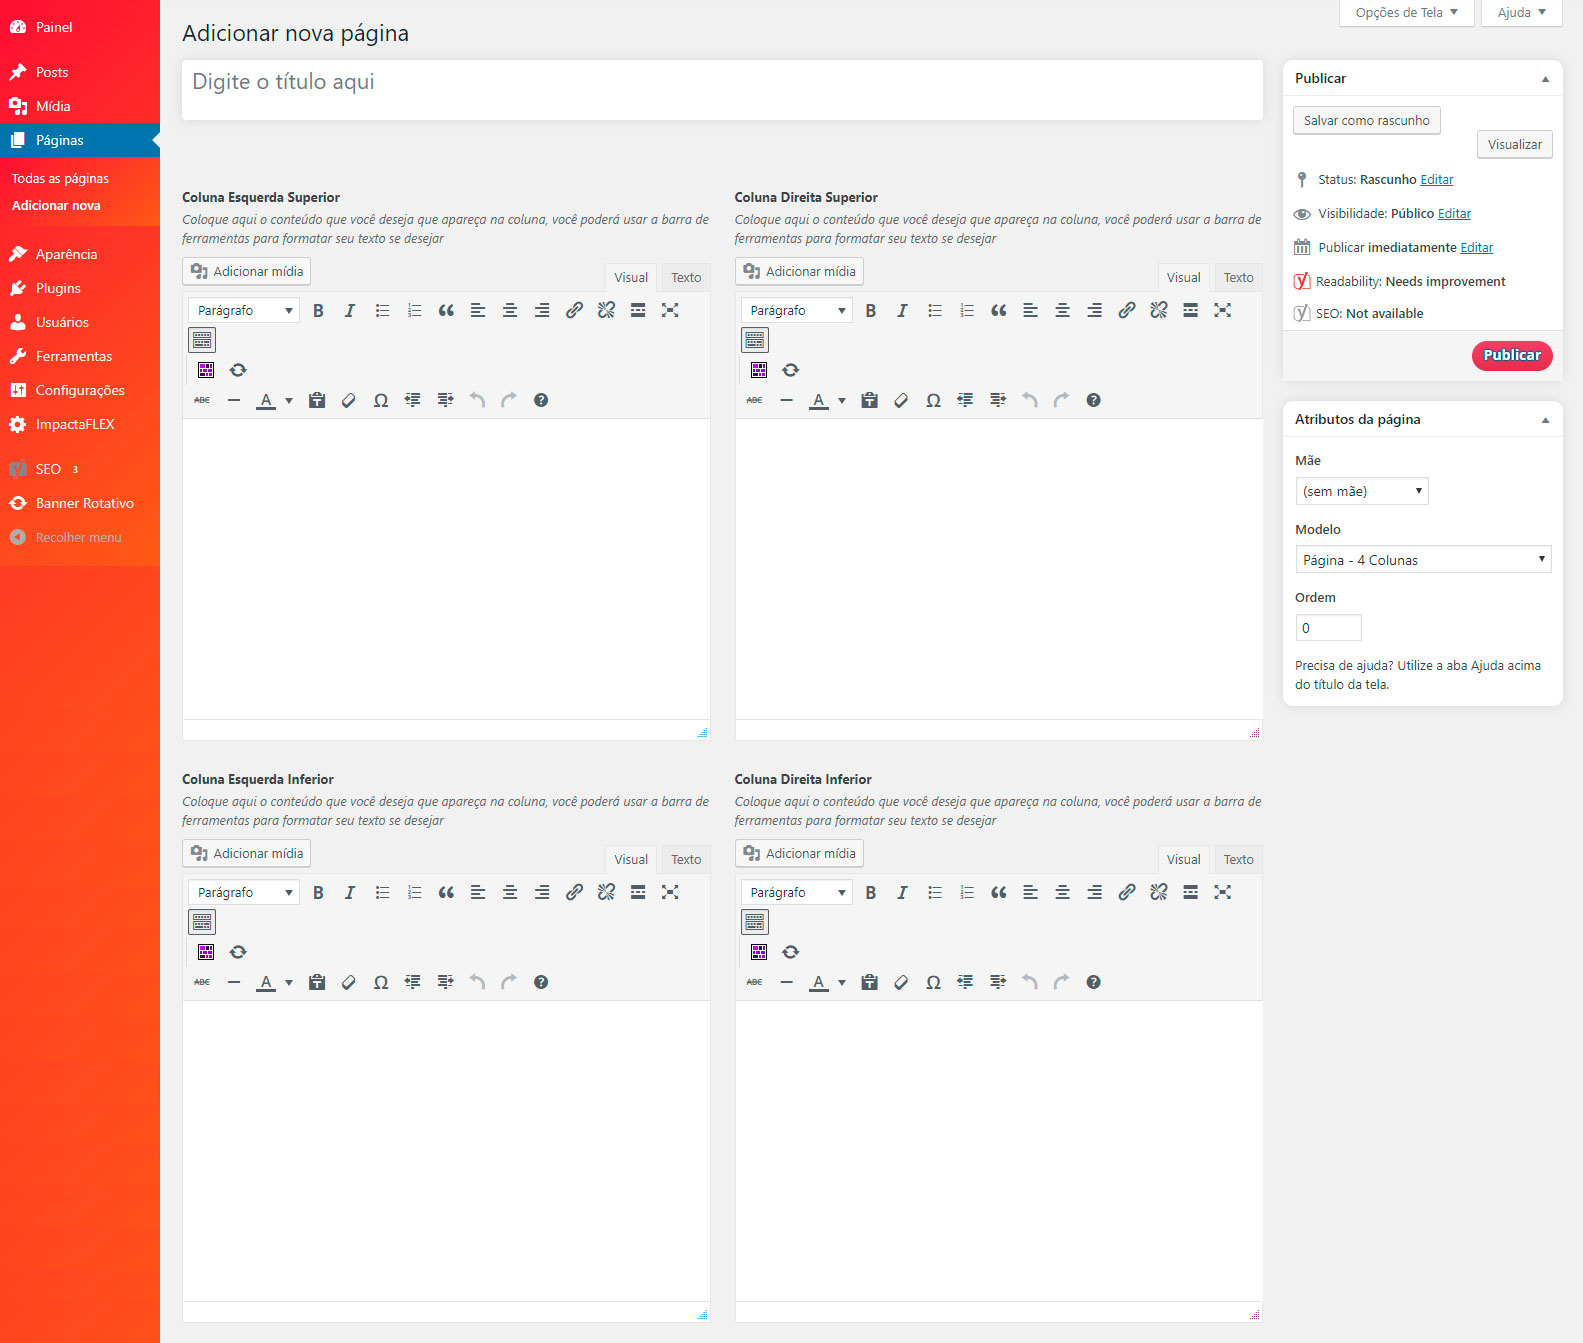Collapse the Atributos da página box
1583x1343 pixels.
point(1545,420)
